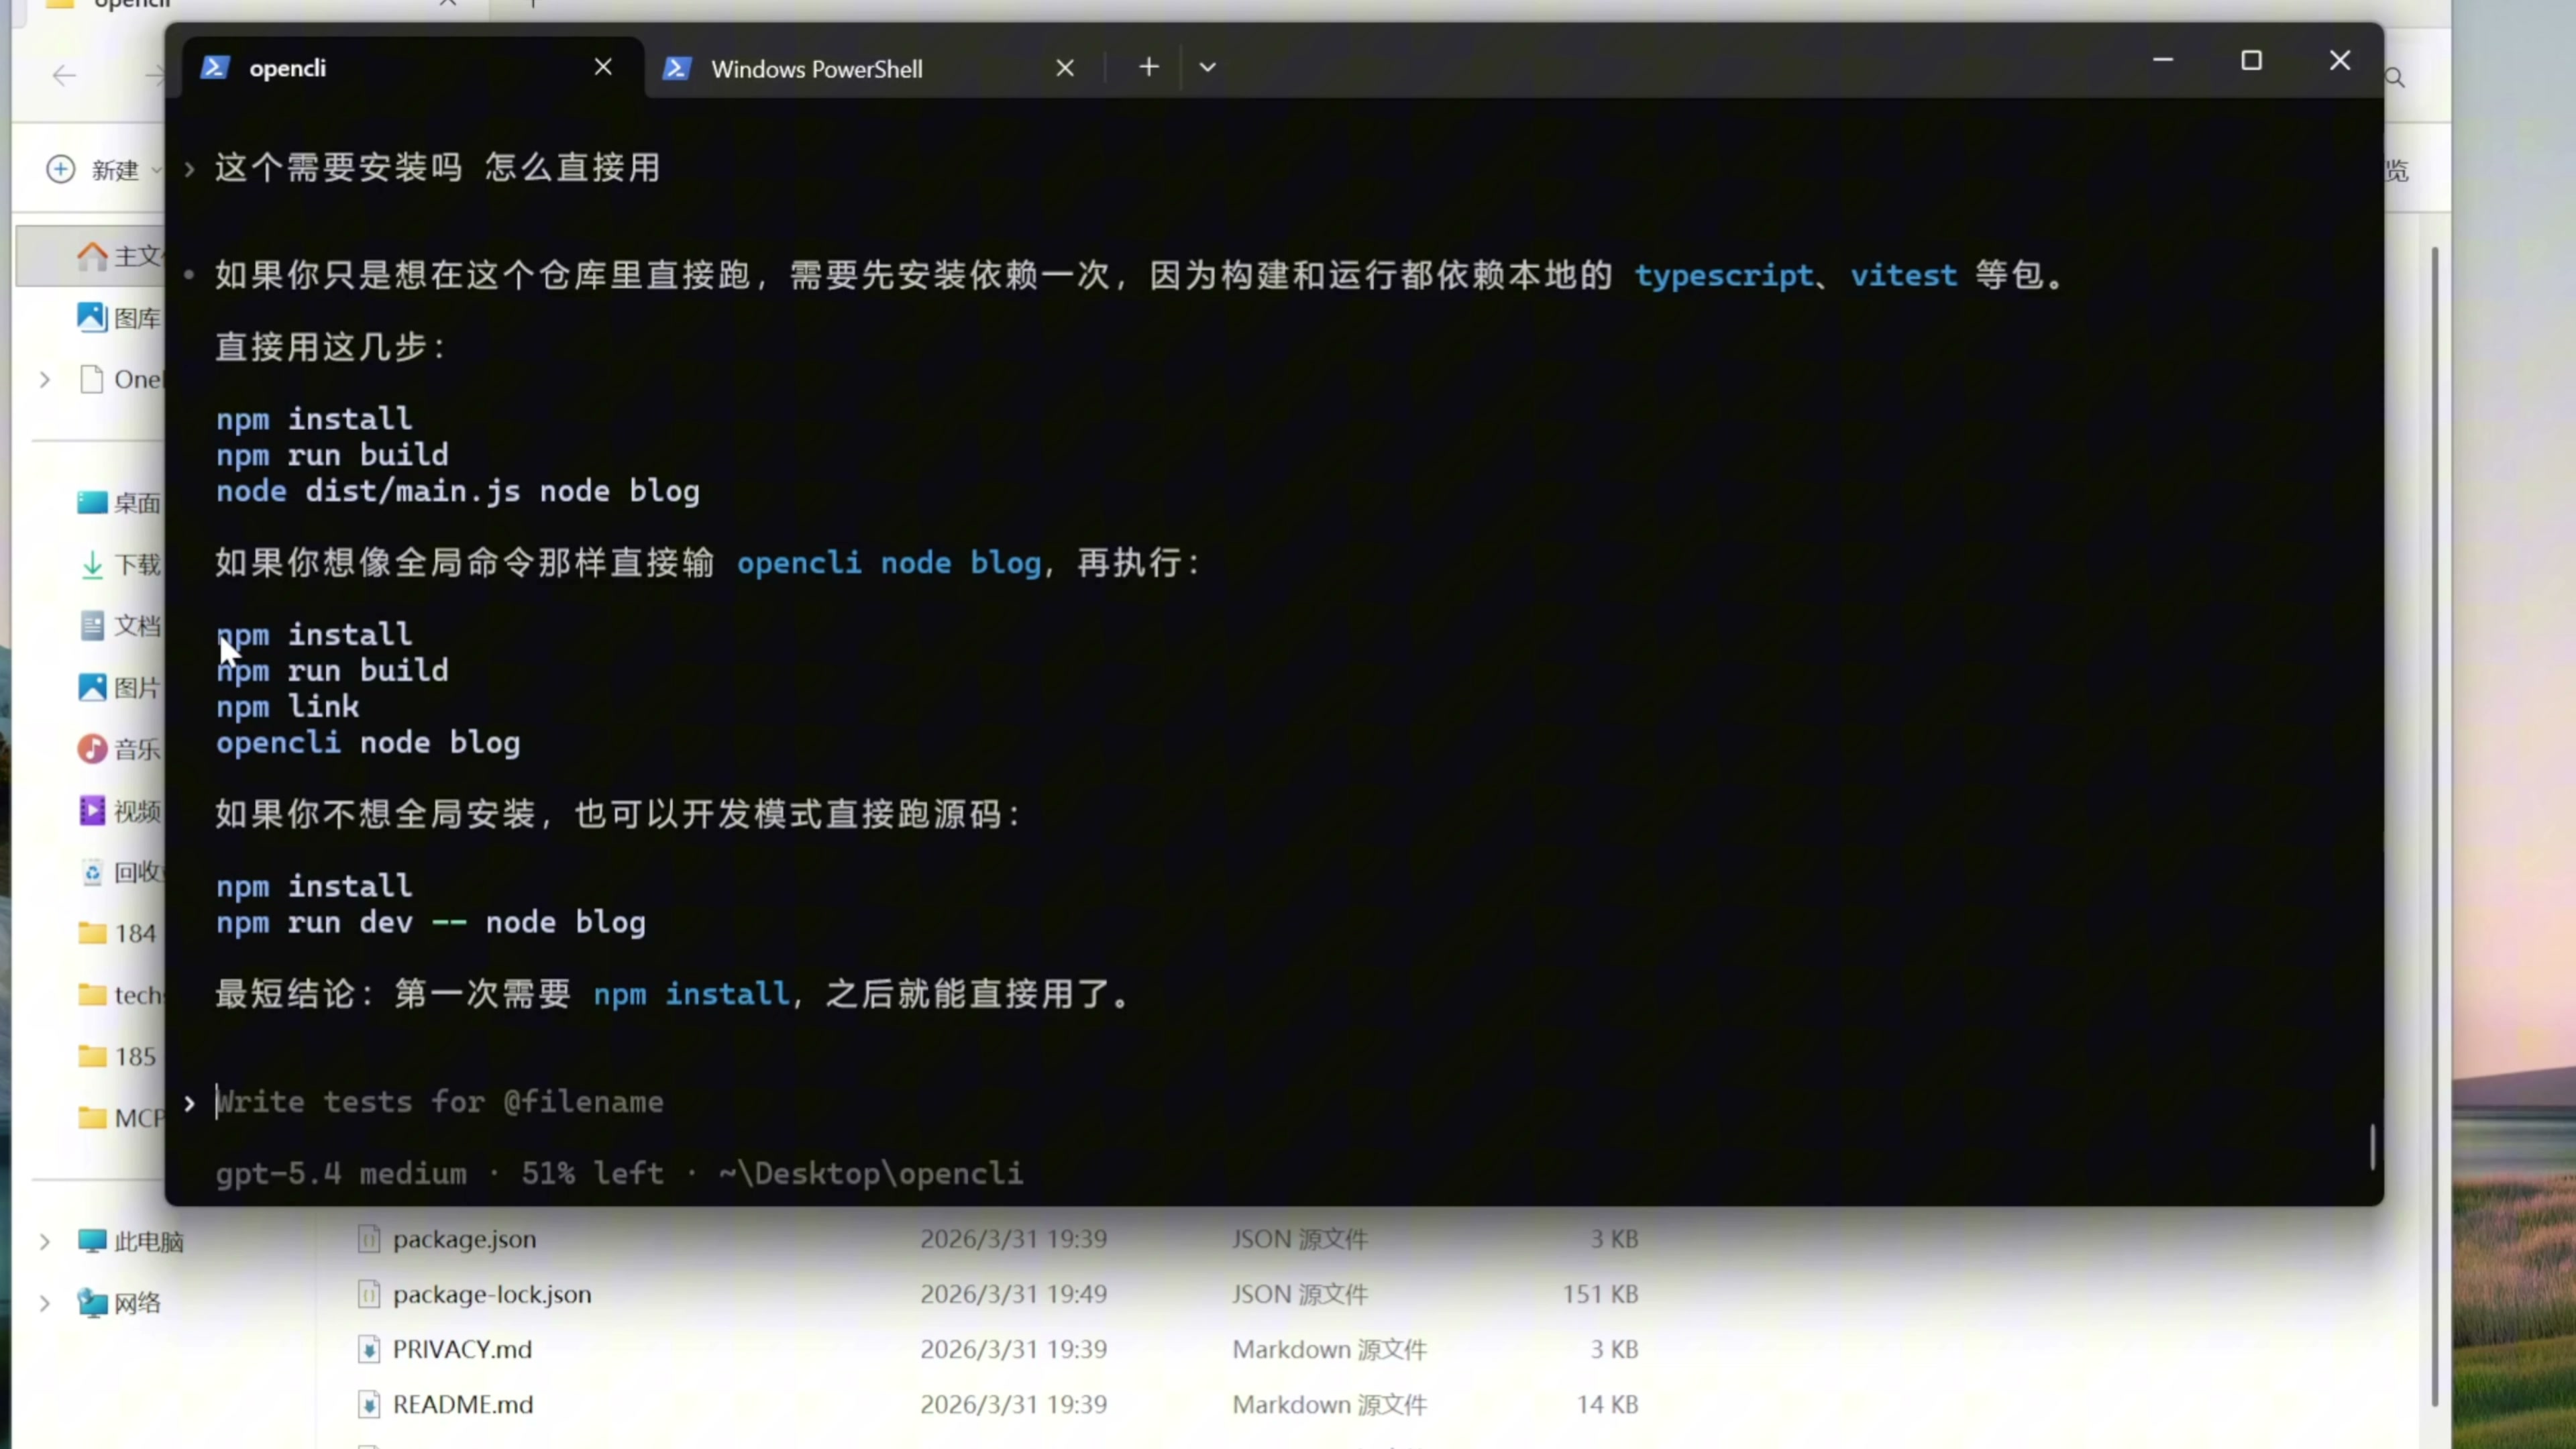Open the 音乐 music folder icon

tap(92, 749)
